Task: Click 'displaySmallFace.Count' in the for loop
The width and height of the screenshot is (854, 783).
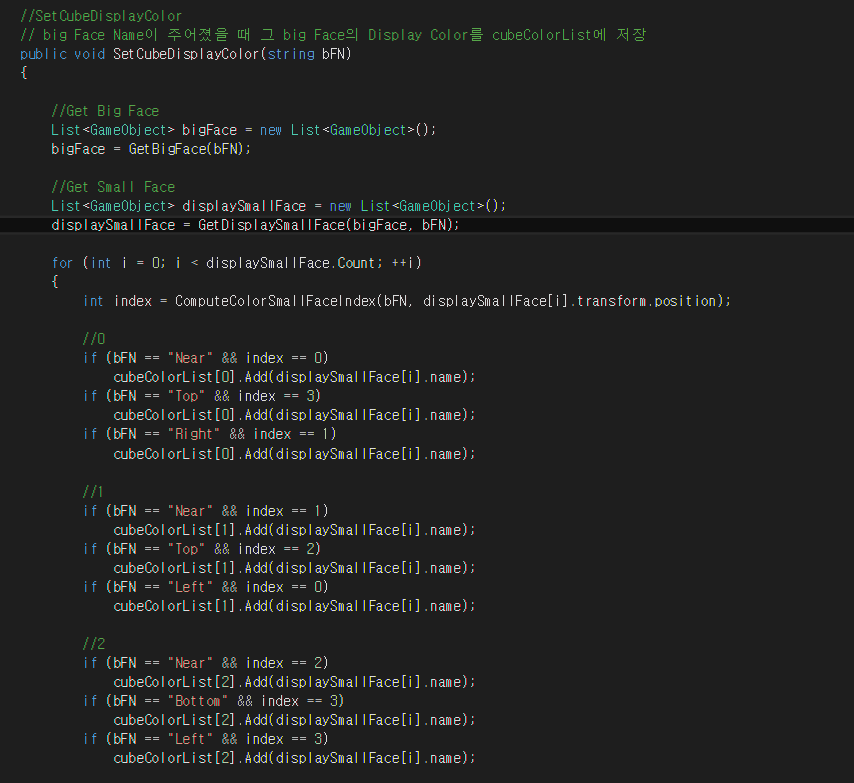Action: pos(291,263)
